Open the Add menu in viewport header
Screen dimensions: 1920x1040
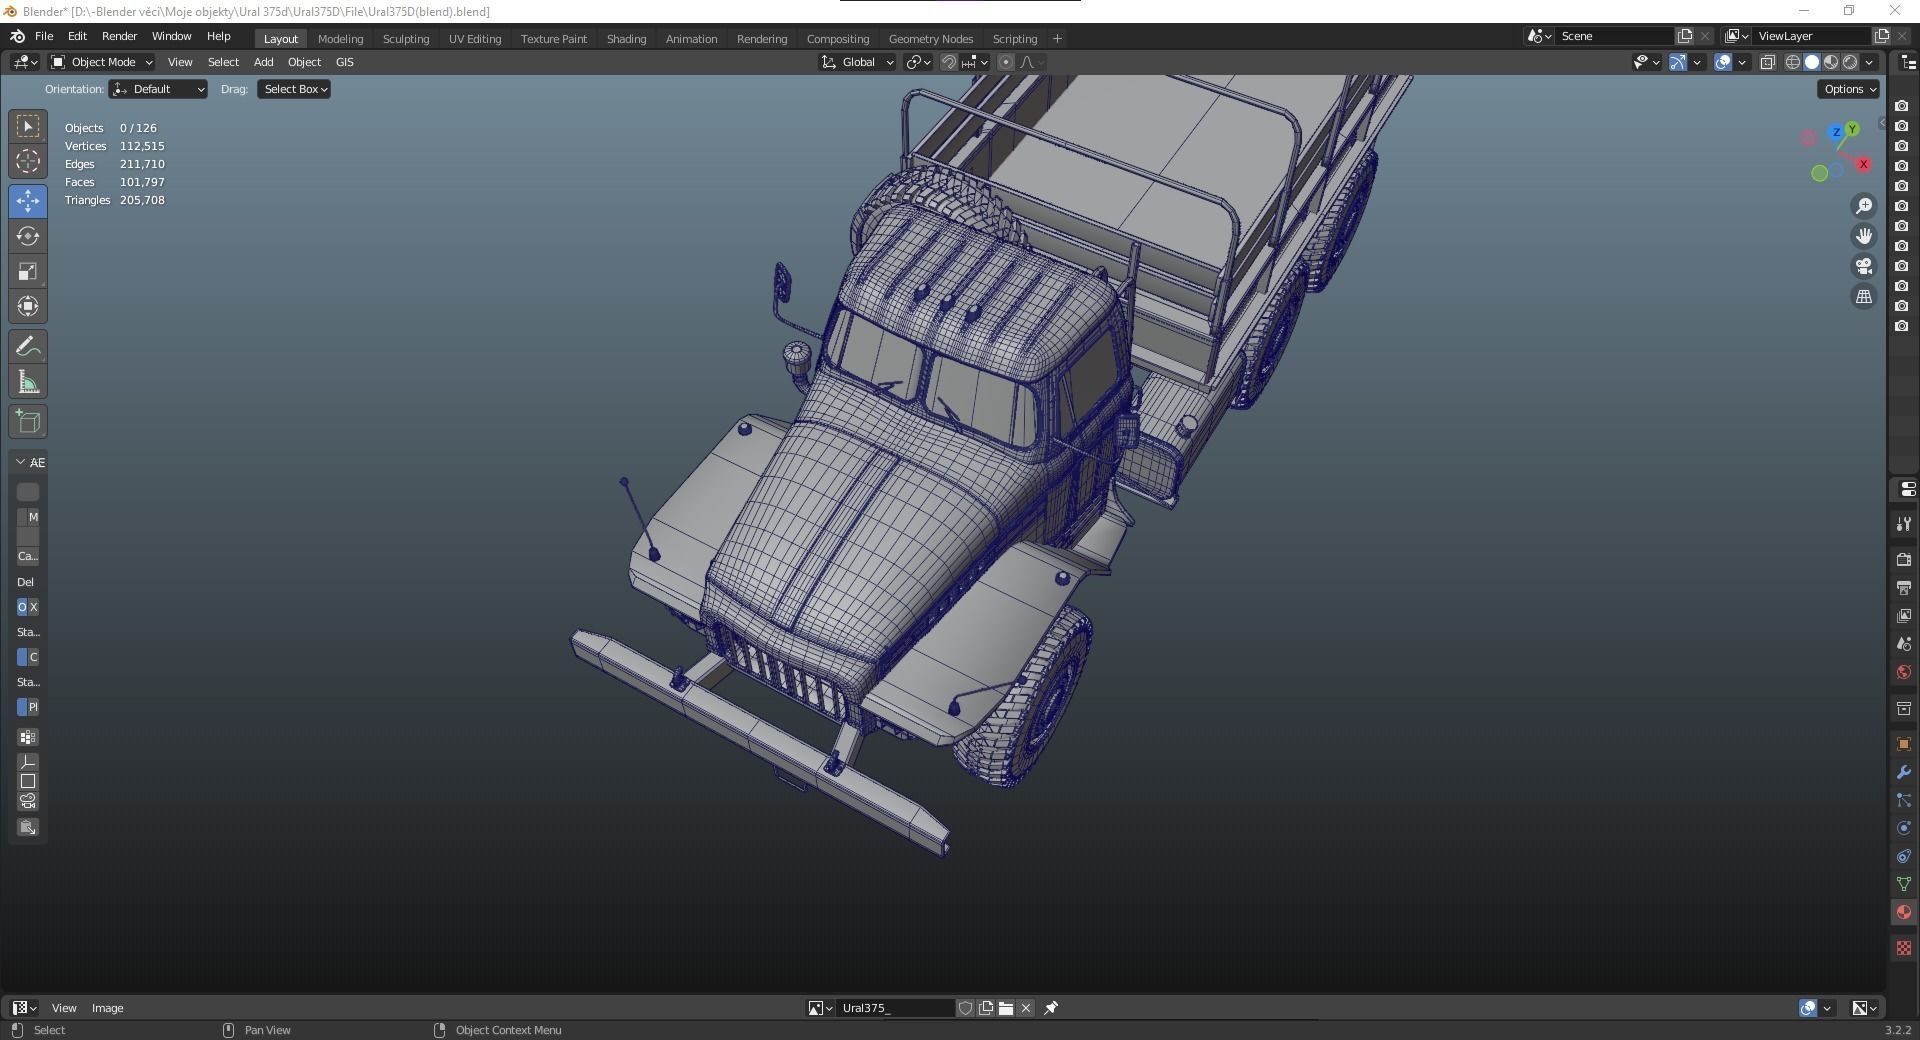pos(263,62)
